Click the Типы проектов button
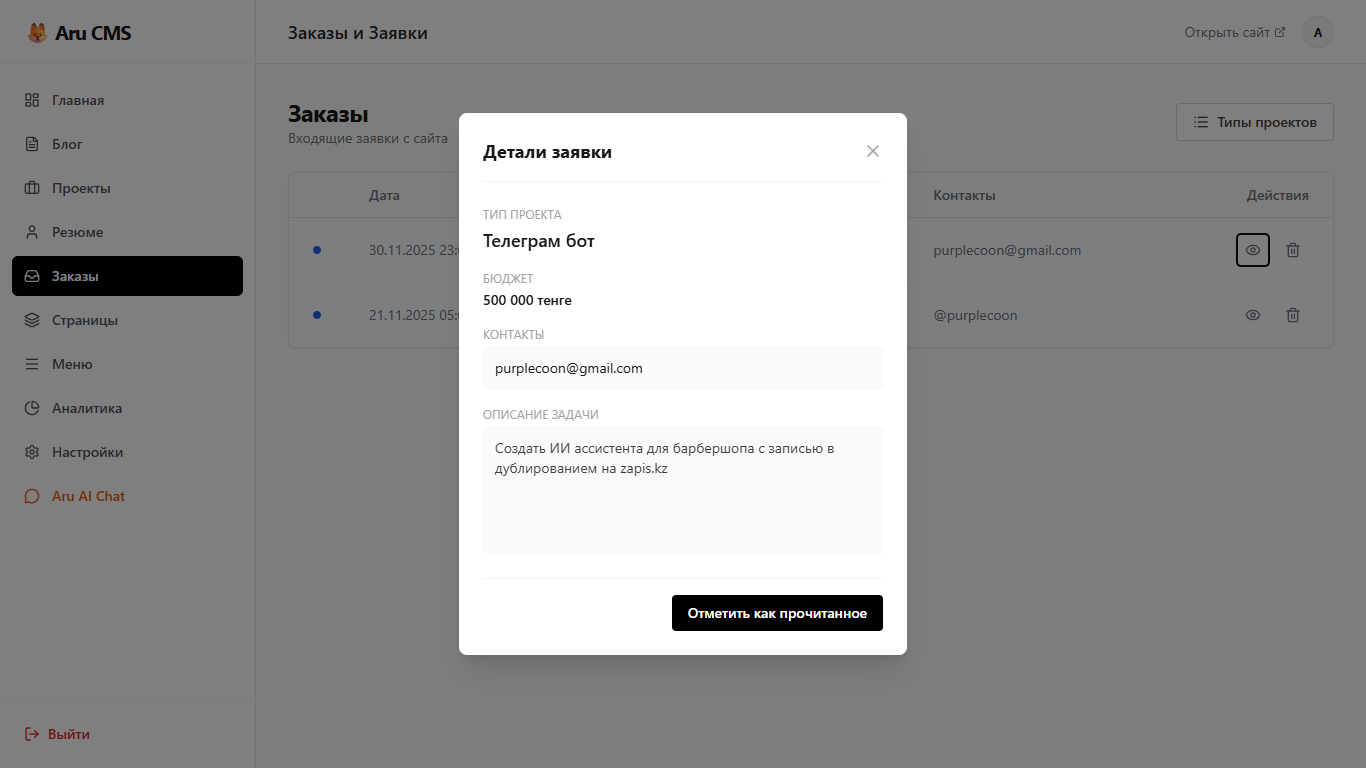1366x768 pixels. (1254, 122)
